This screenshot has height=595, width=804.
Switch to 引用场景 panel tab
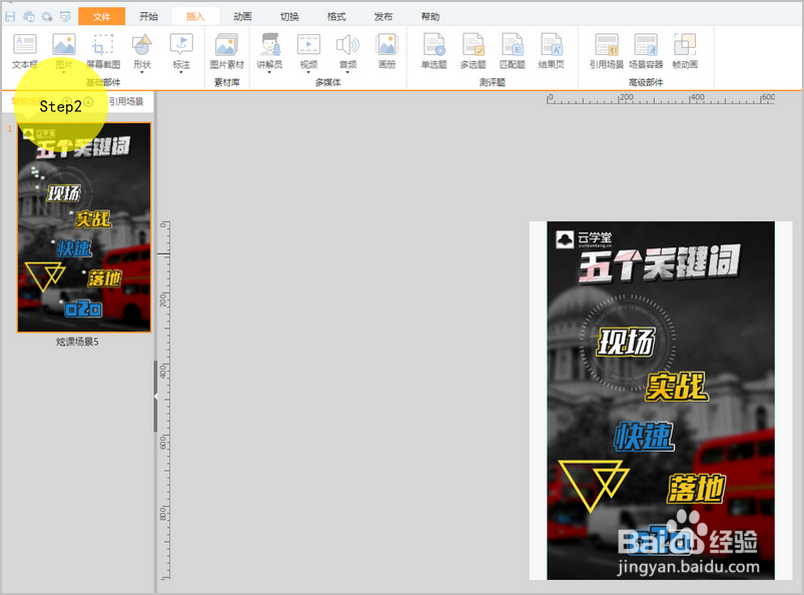[126, 102]
